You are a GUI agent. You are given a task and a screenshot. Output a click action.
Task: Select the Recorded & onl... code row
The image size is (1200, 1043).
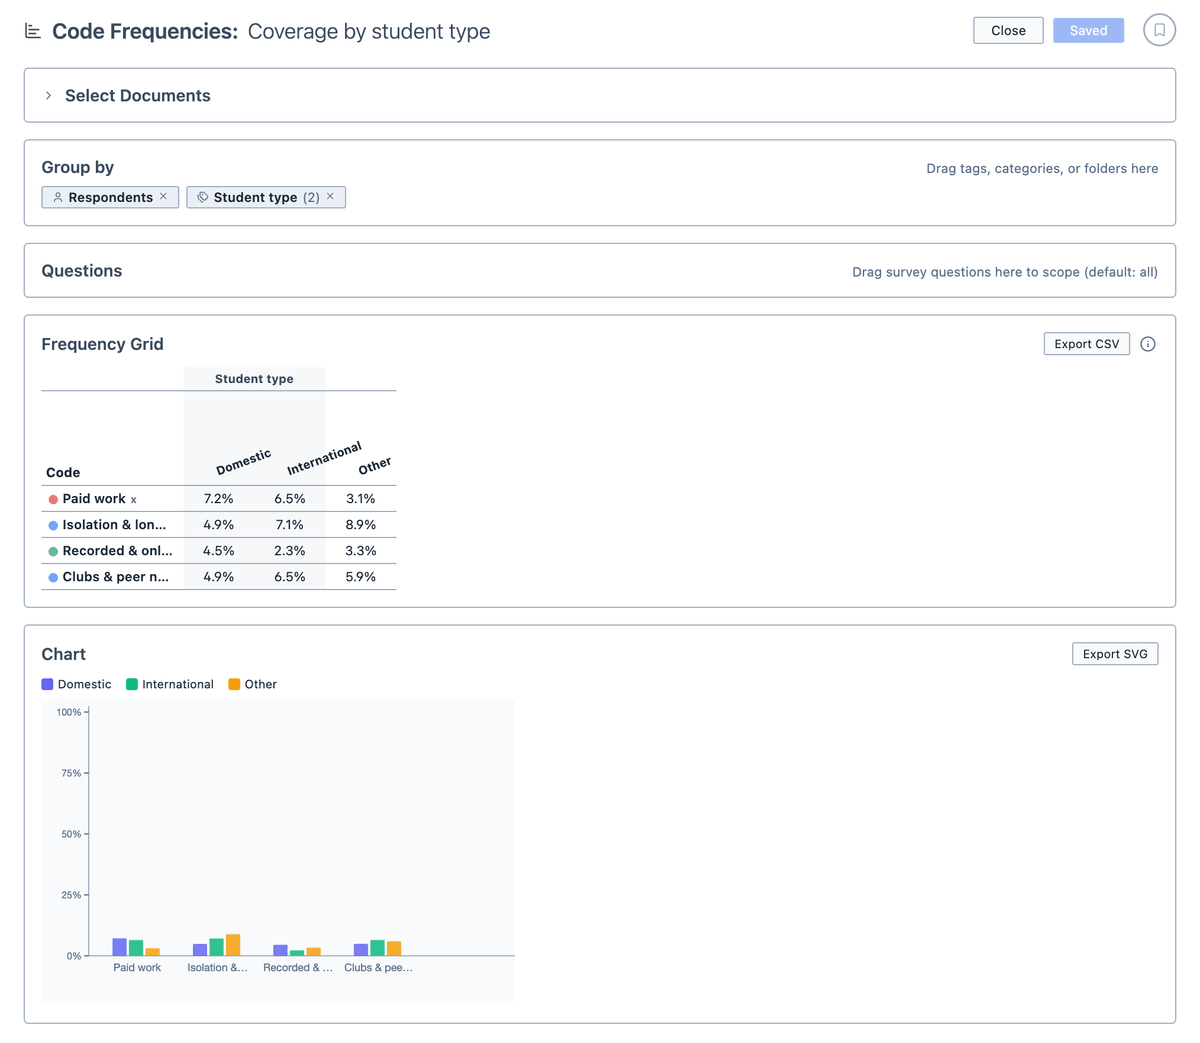[218, 551]
